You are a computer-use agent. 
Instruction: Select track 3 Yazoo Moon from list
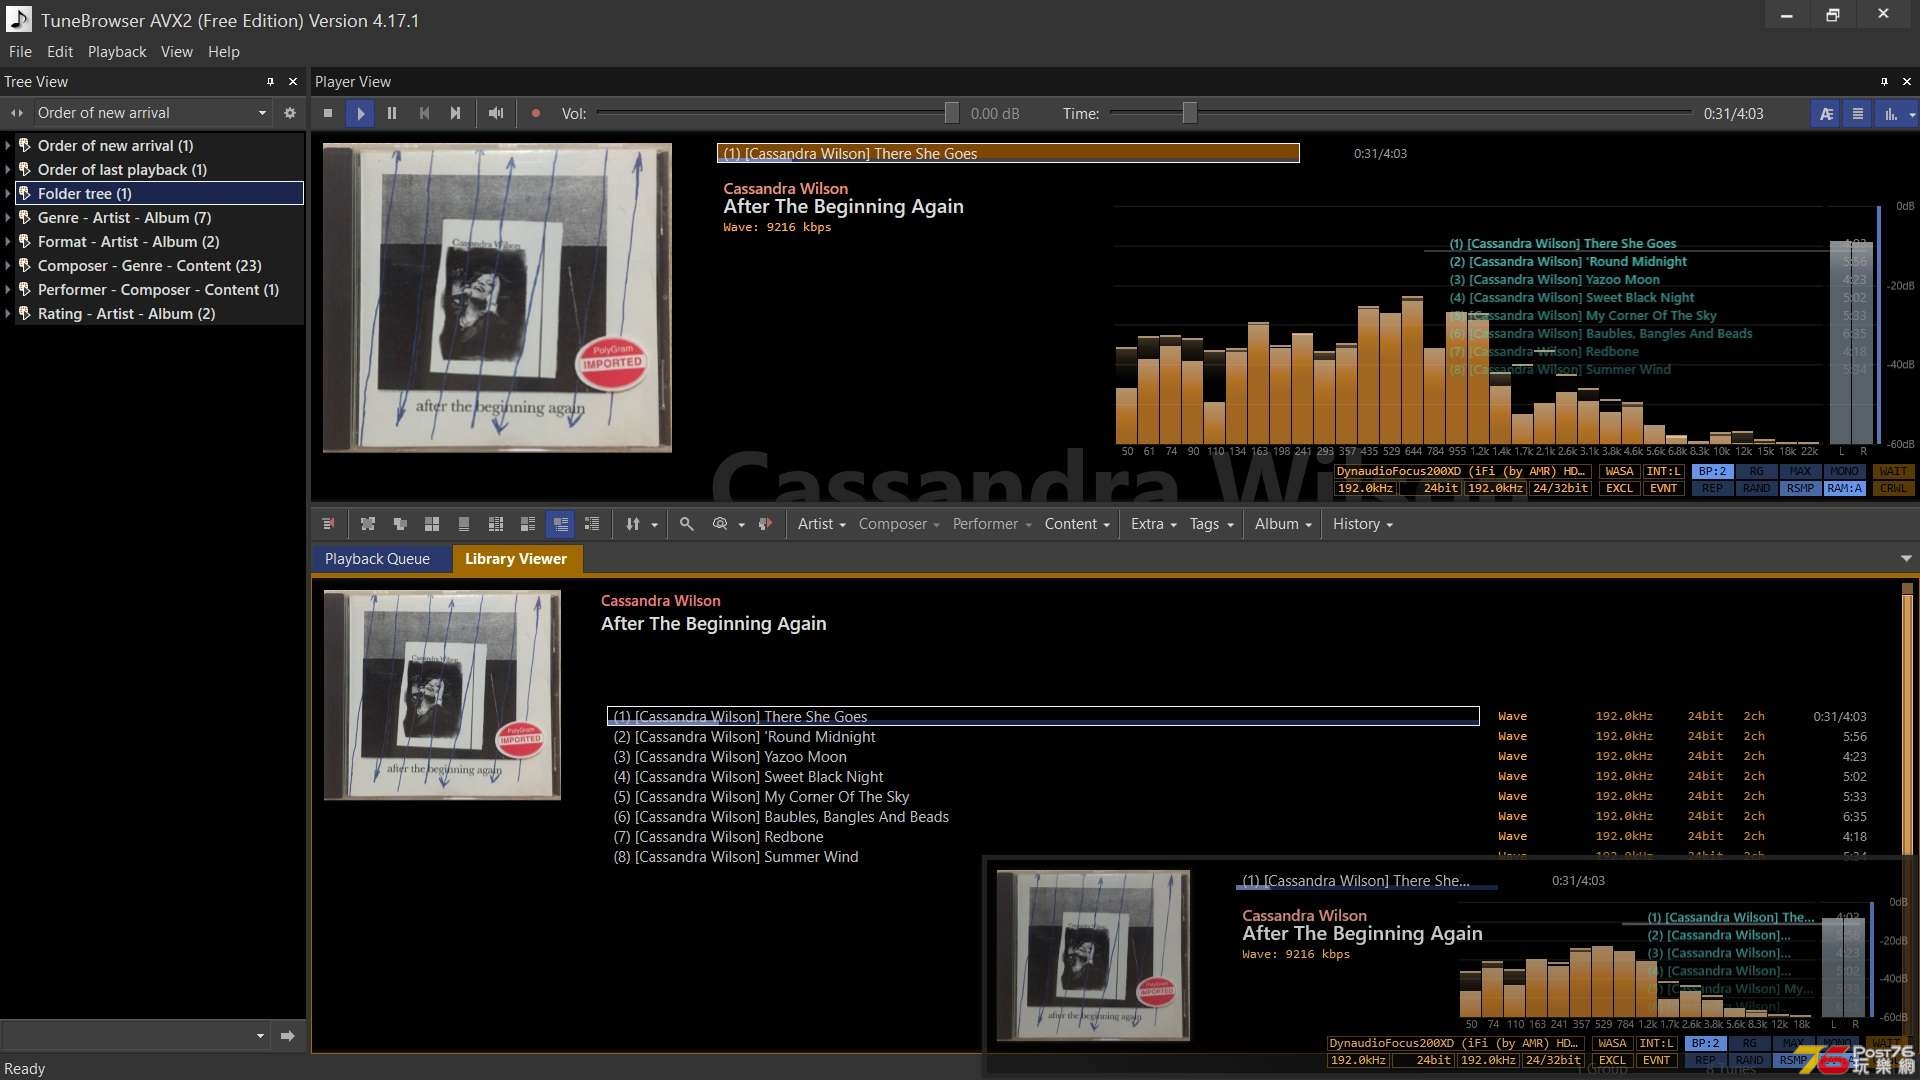pyautogui.click(x=729, y=756)
